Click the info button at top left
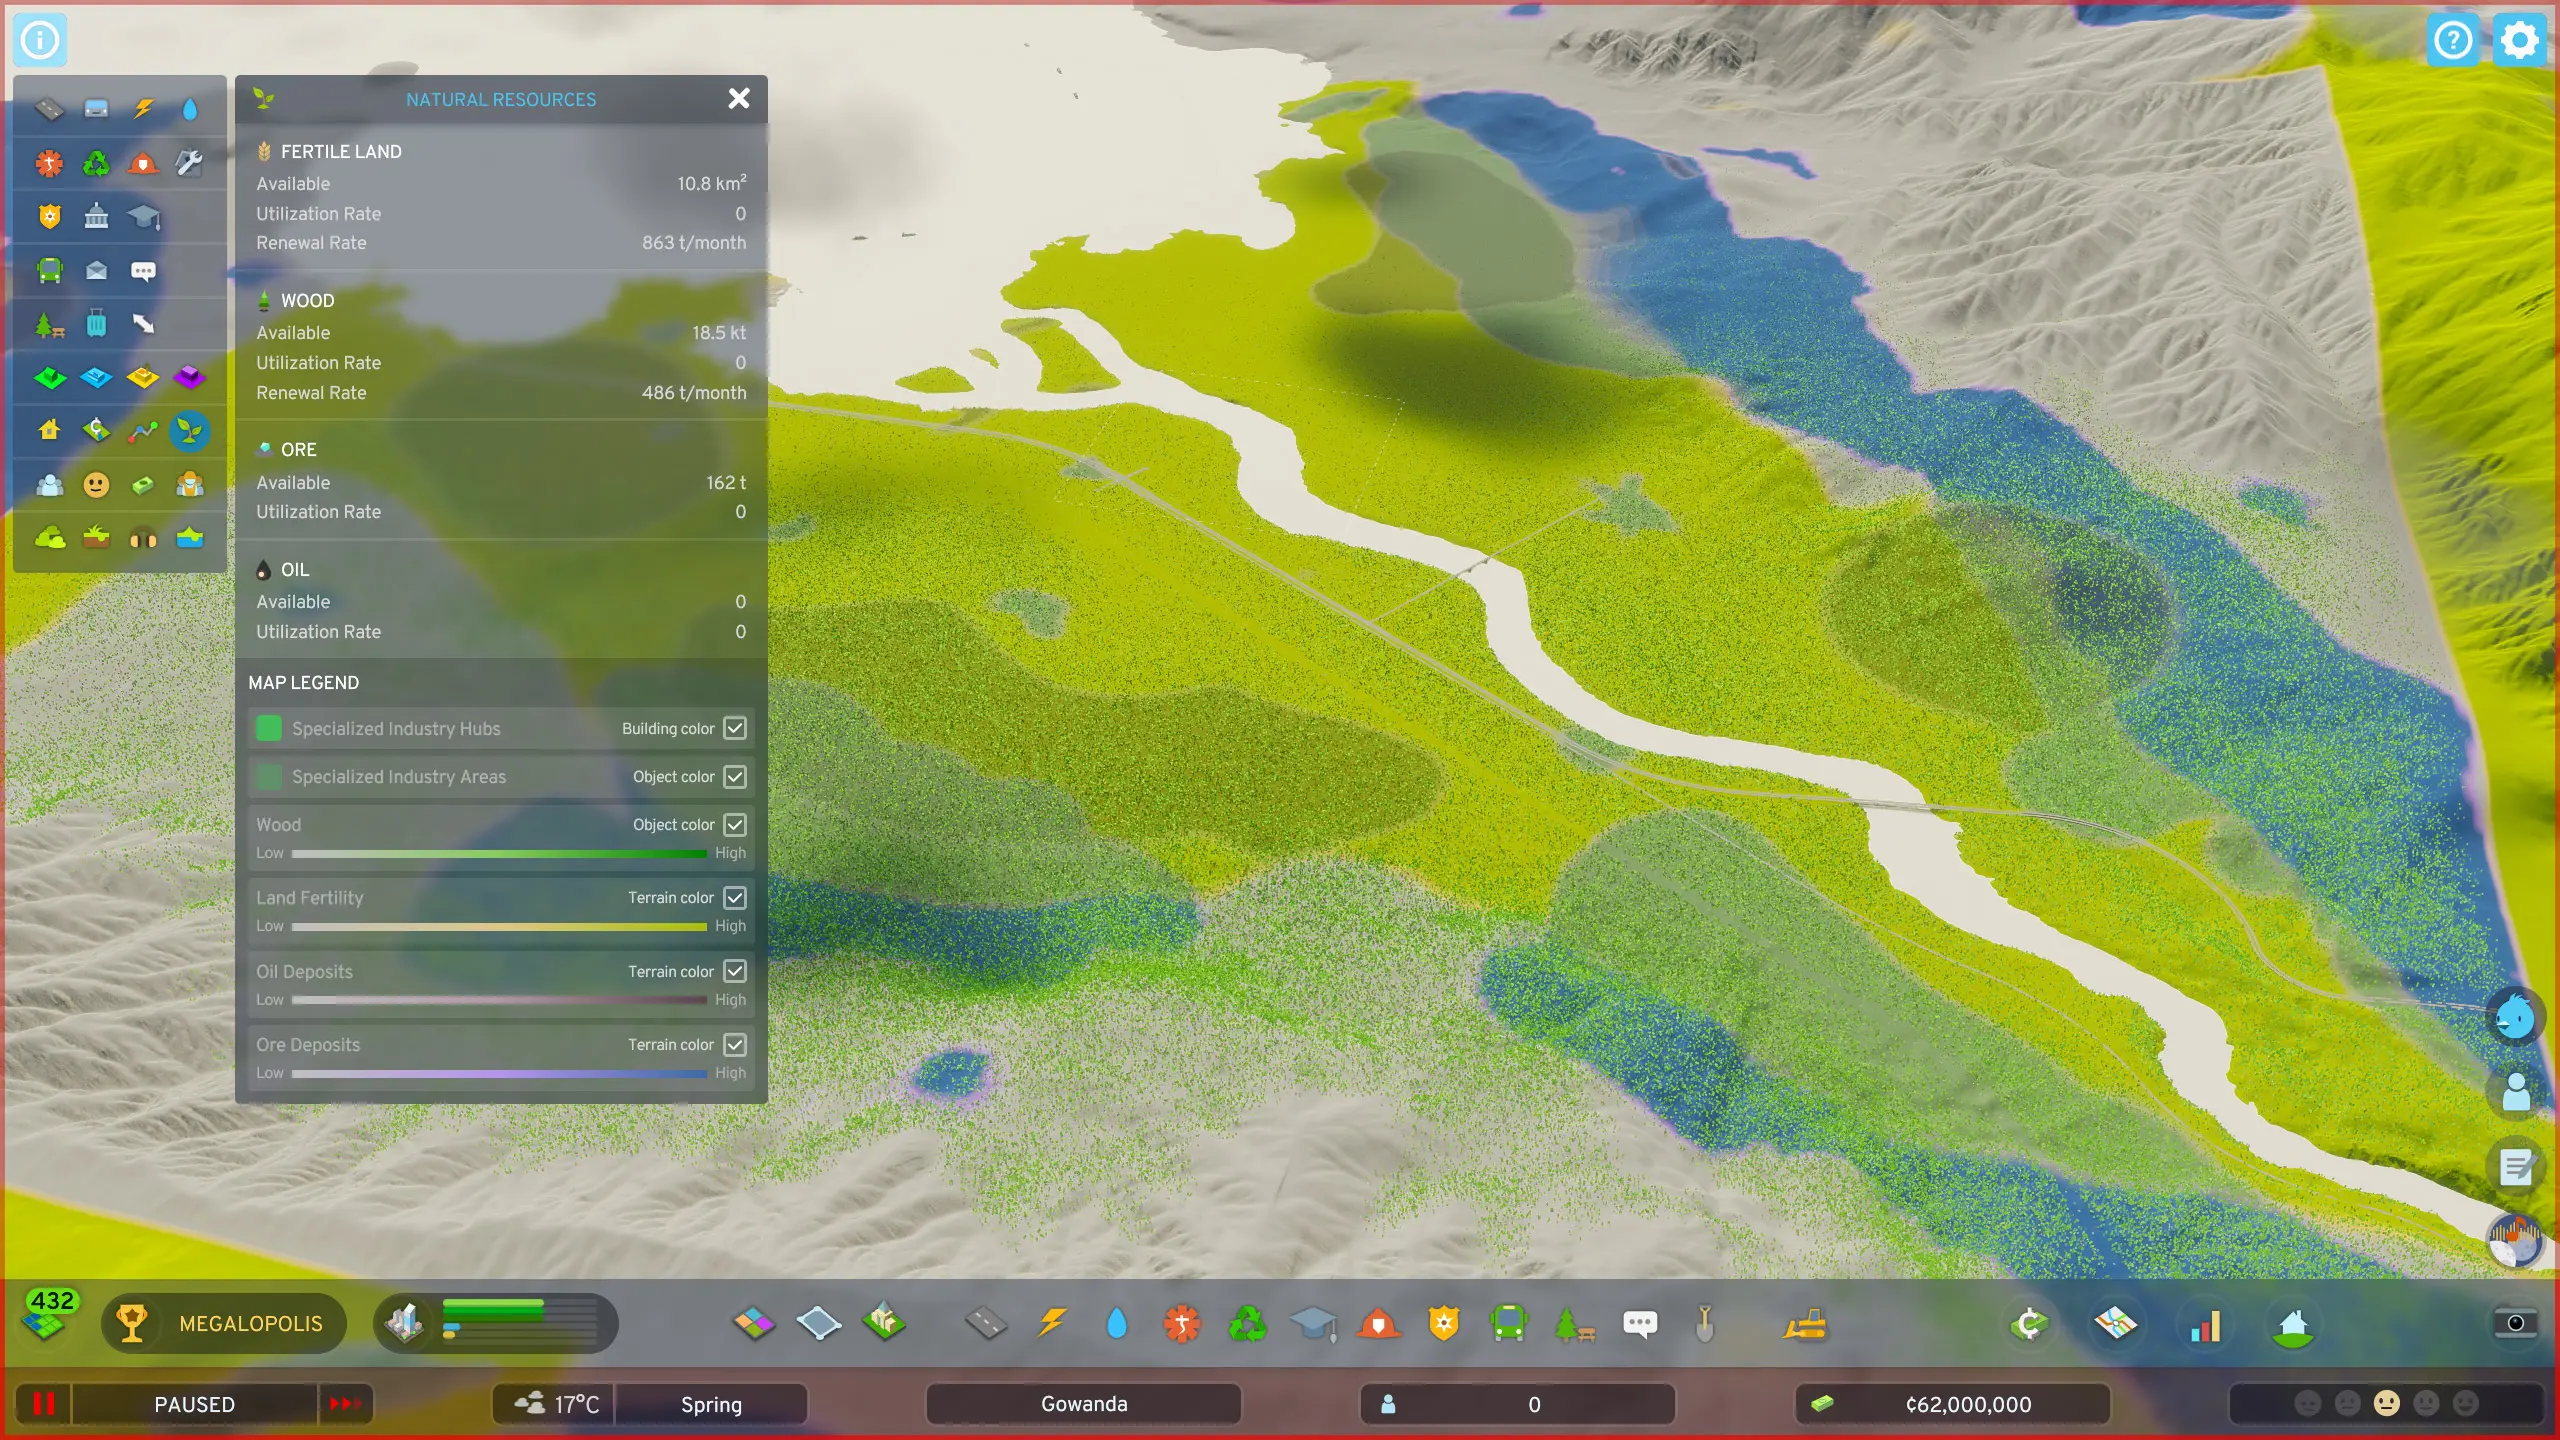 (x=40, y=40)
